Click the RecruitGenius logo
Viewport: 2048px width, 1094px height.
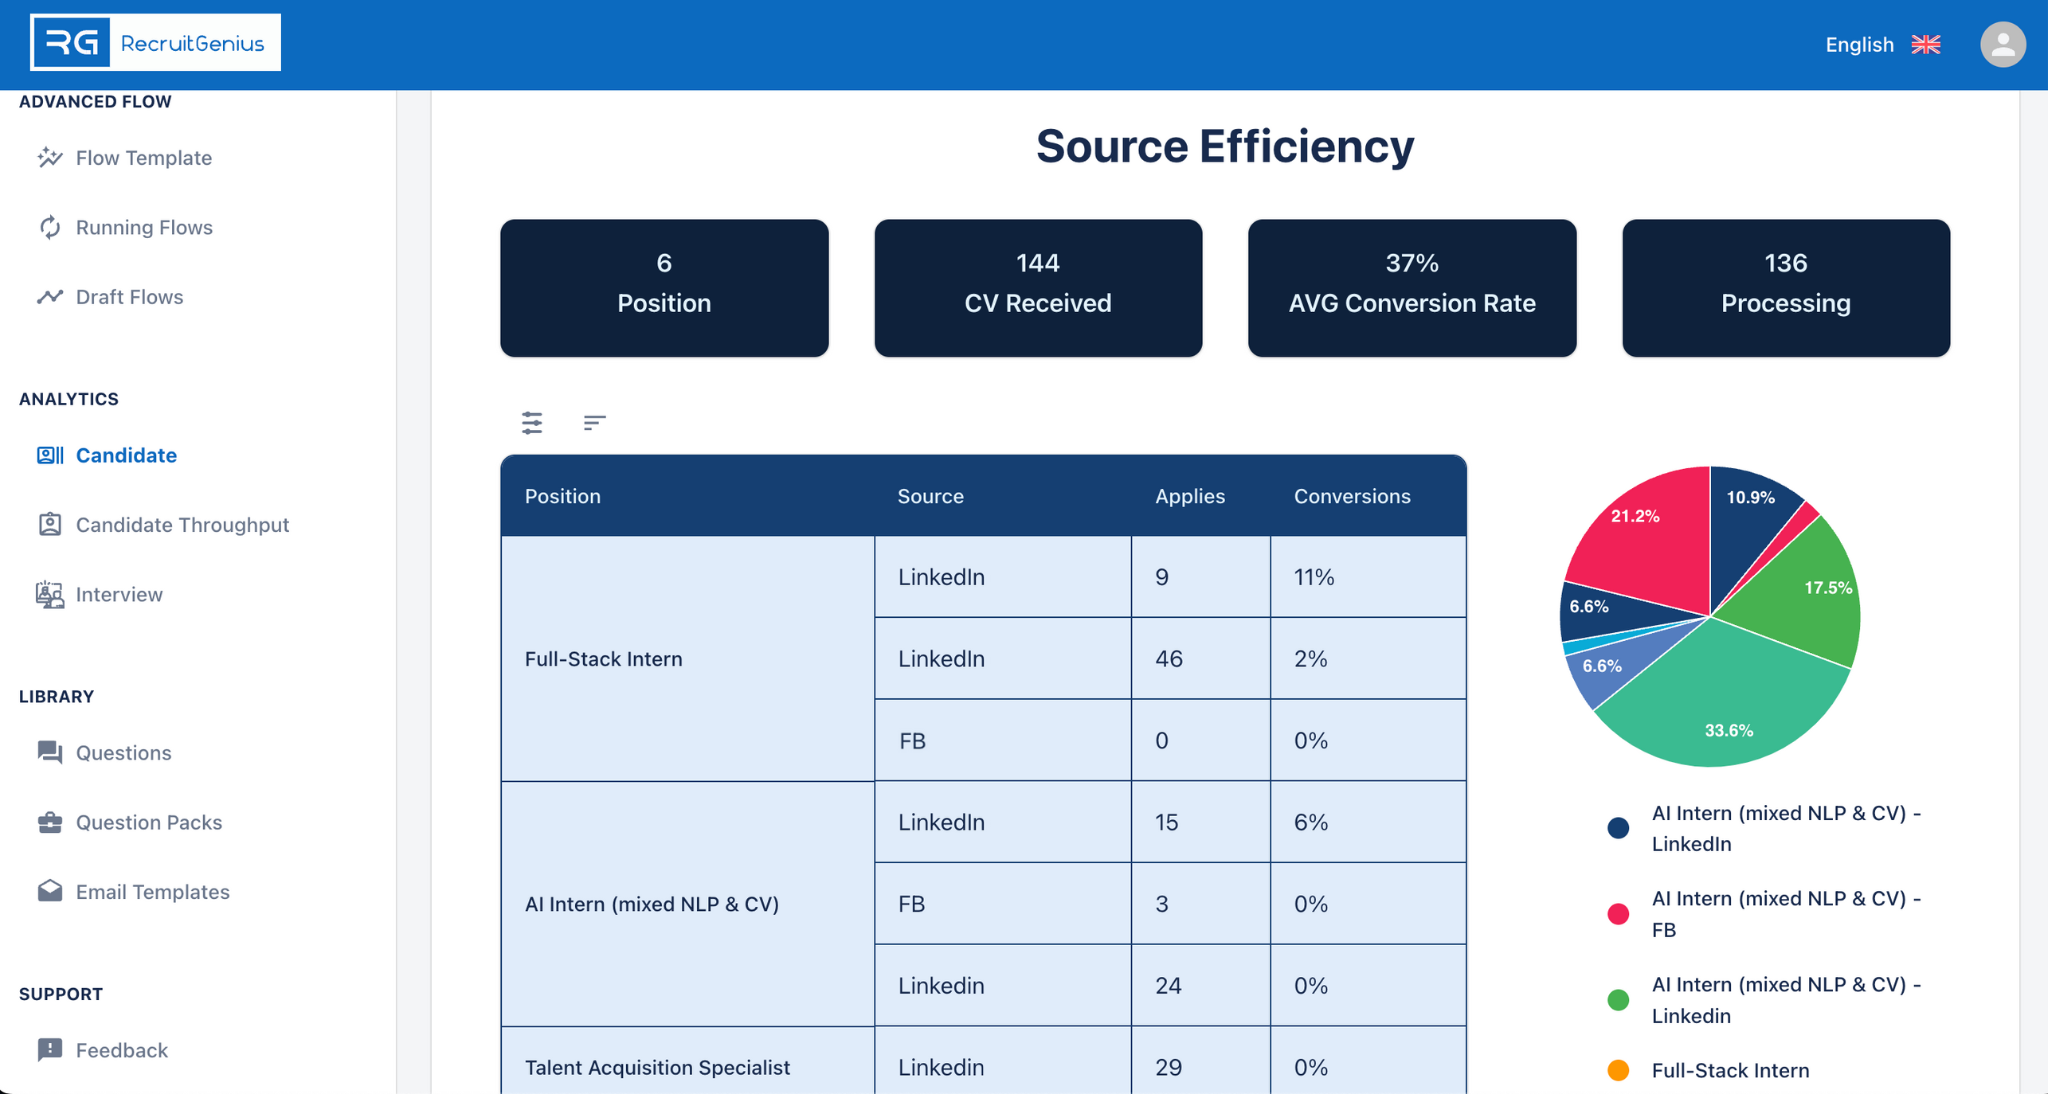154,42
